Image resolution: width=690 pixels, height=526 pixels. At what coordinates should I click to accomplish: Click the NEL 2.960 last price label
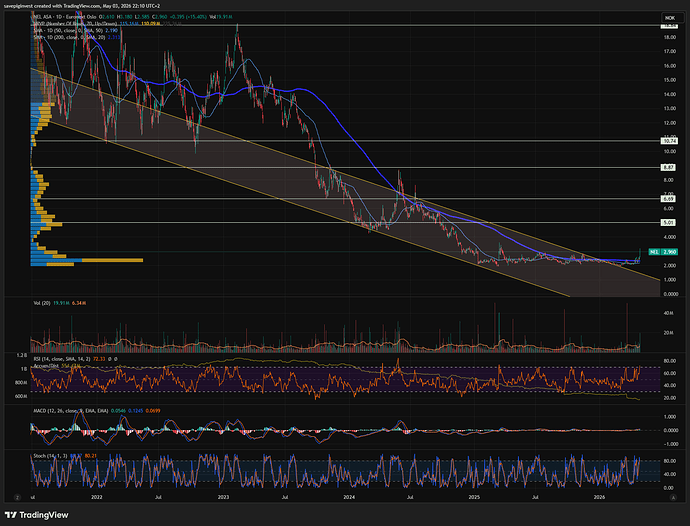[663, 252]
